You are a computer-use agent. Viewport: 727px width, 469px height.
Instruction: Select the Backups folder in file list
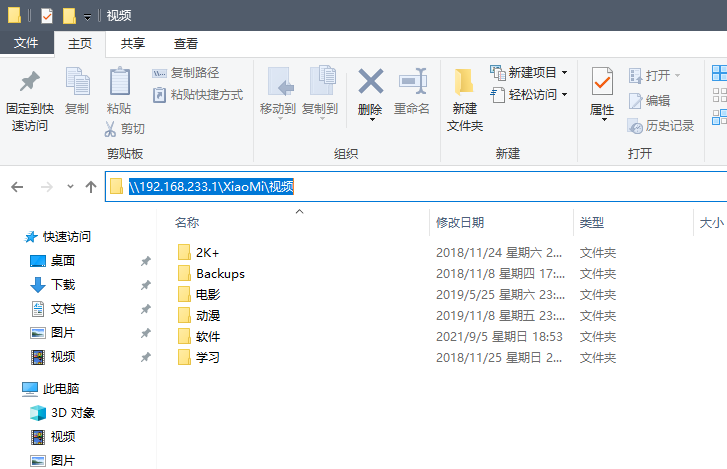coord(220,274)
